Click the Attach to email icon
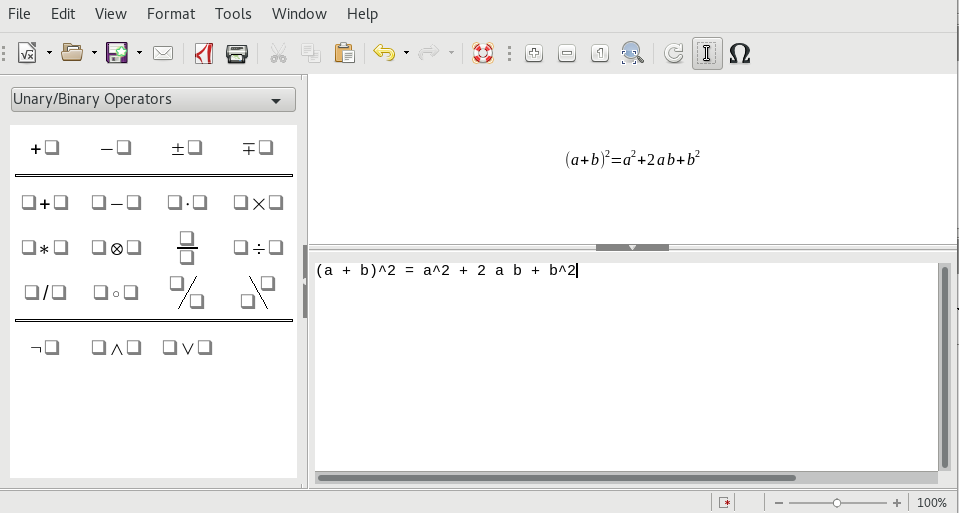959x513 pixels. coord(163,53)
